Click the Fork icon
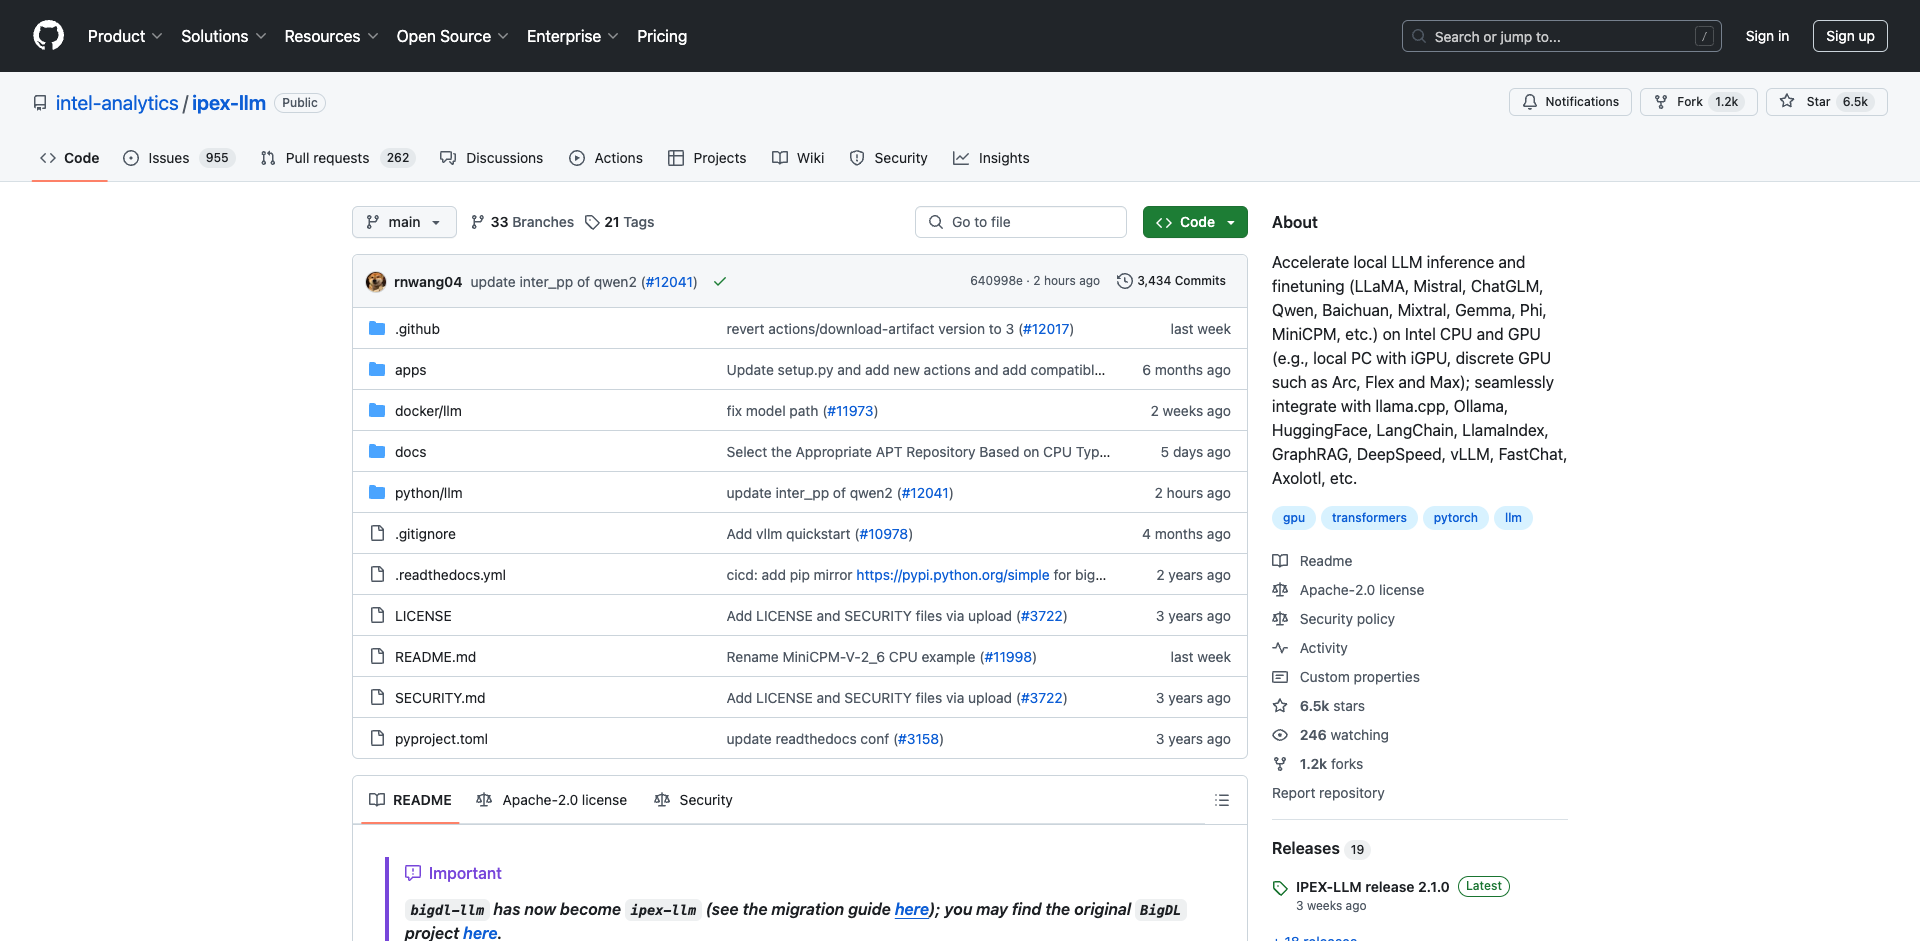Screen dimensions: 1920x941 pyautogui.click(x=1661, y=102)
